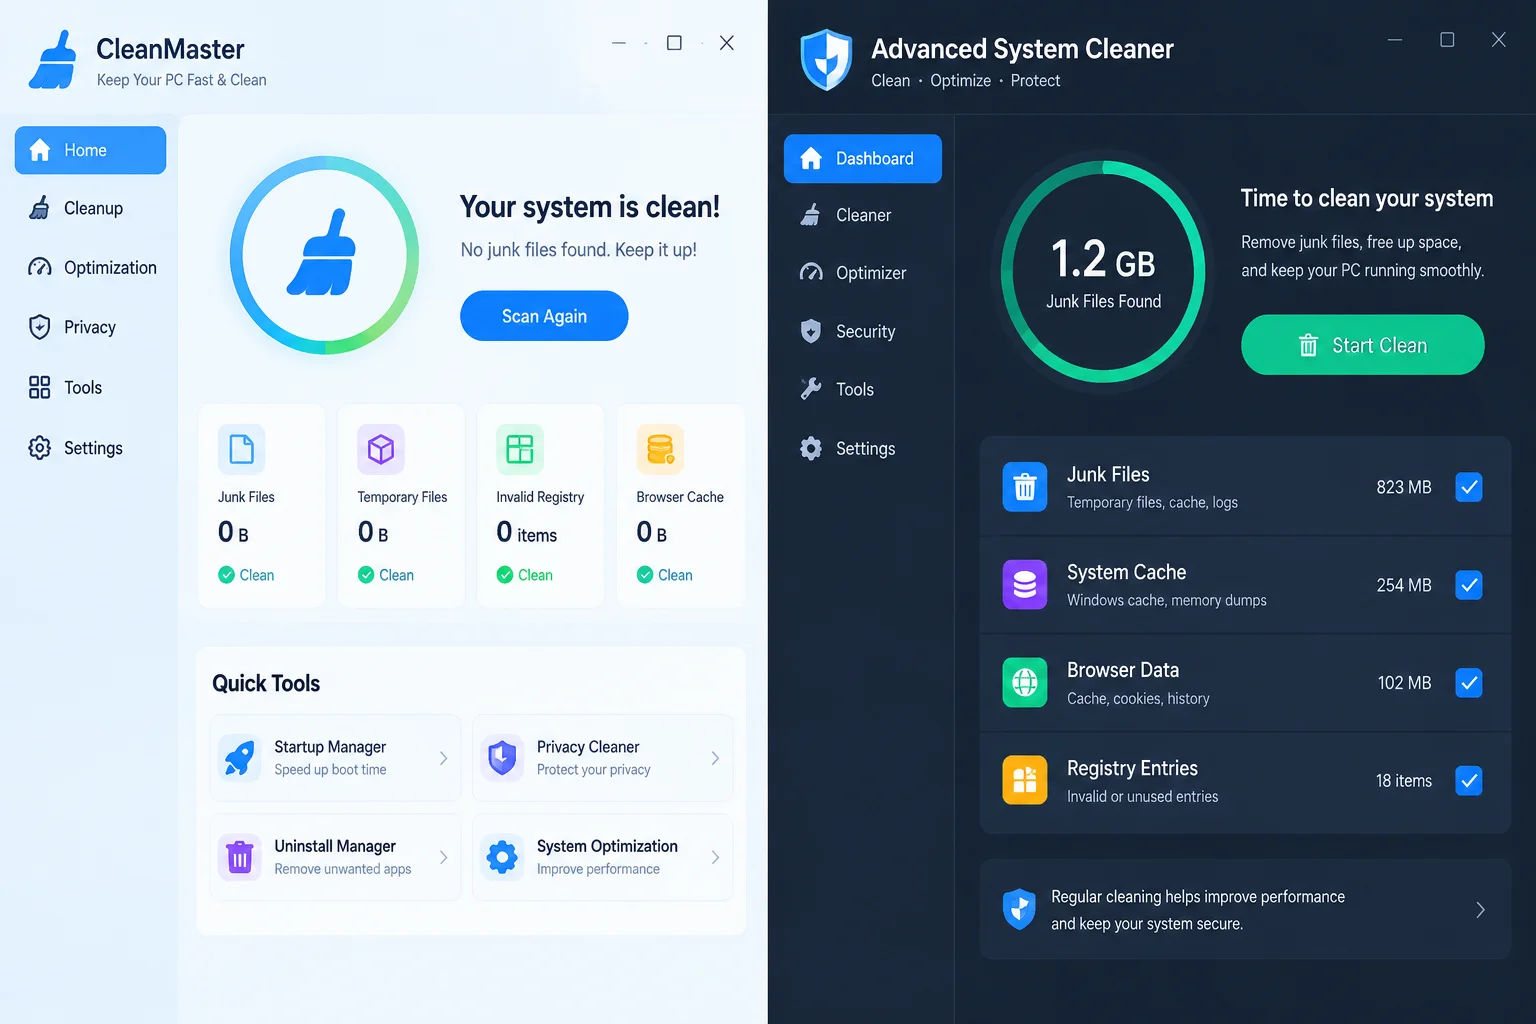Click the green Start Clean button
This screenshot has height=1024, width=1536.
[1363, 345]
